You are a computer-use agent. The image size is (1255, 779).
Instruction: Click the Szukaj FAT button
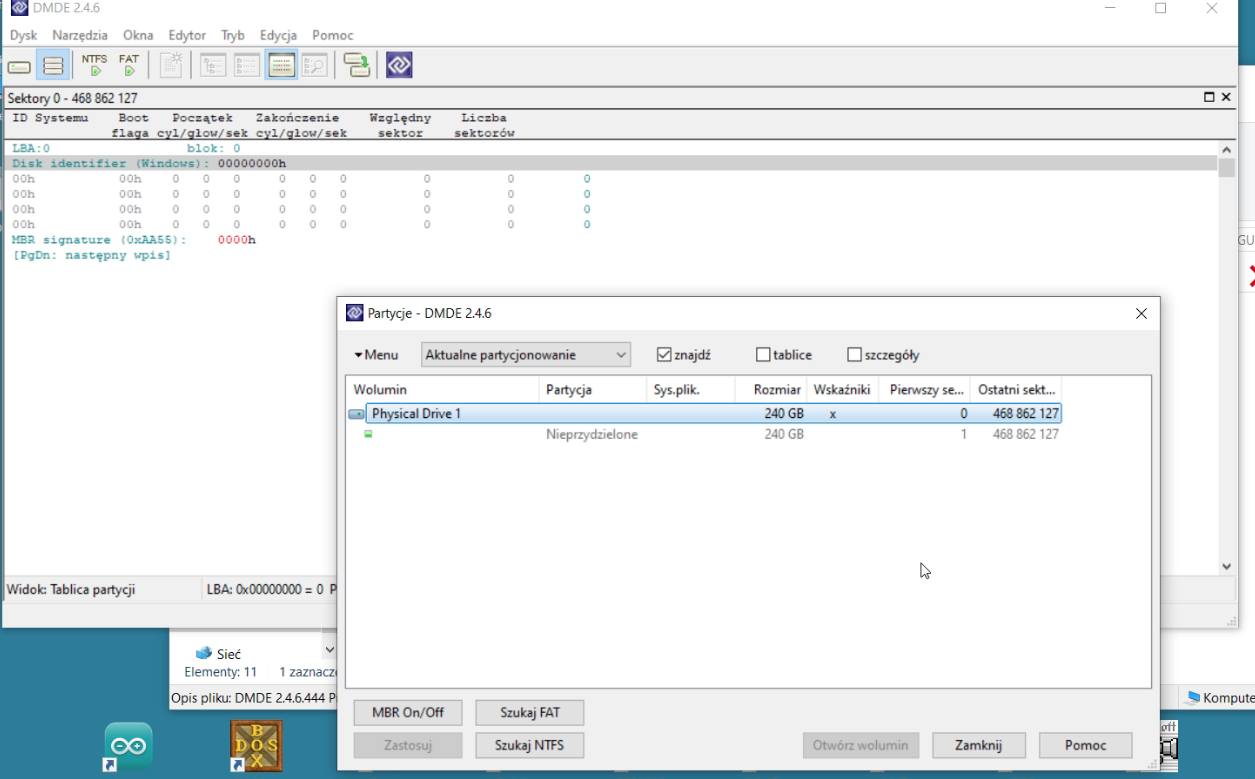point(529,712)
